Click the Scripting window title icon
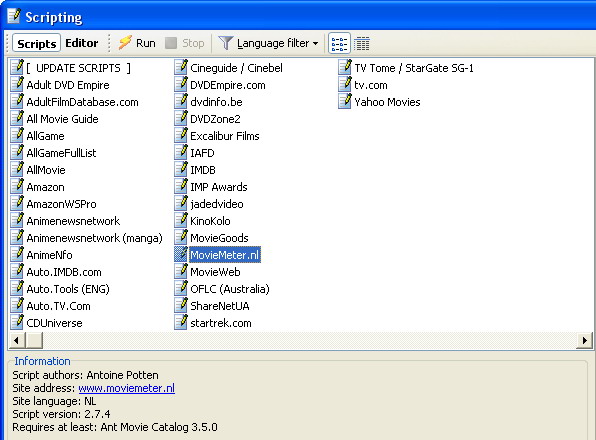This screenshot has height=440, width=596. coord(14,16)
